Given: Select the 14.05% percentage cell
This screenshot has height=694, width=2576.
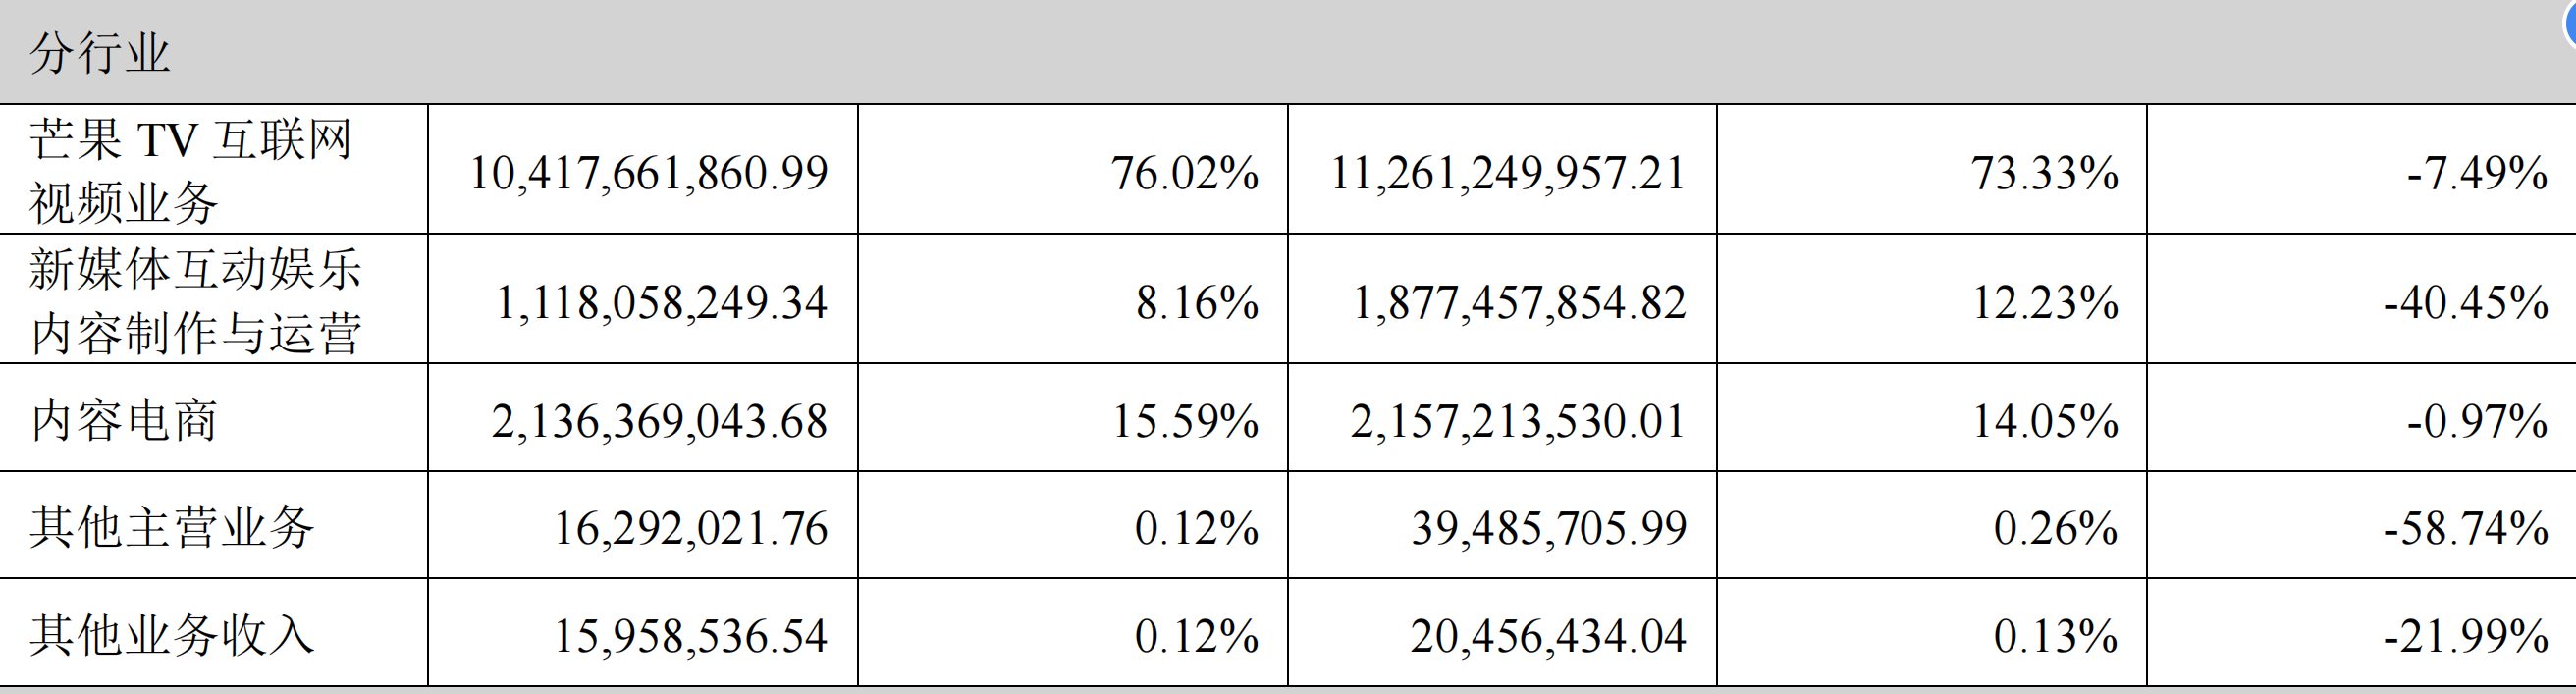Looking at the screenshot, I should 2044,421.
